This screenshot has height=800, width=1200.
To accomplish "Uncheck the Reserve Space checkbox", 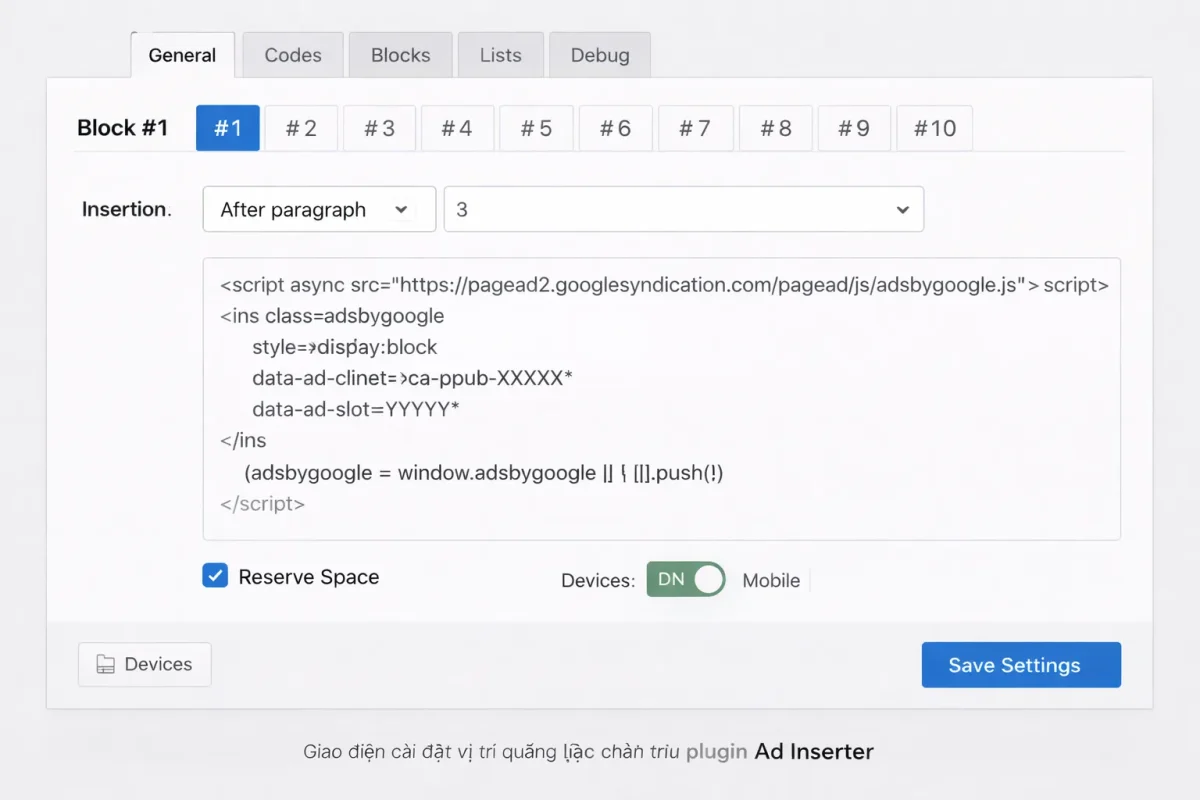I will [215, 576].
